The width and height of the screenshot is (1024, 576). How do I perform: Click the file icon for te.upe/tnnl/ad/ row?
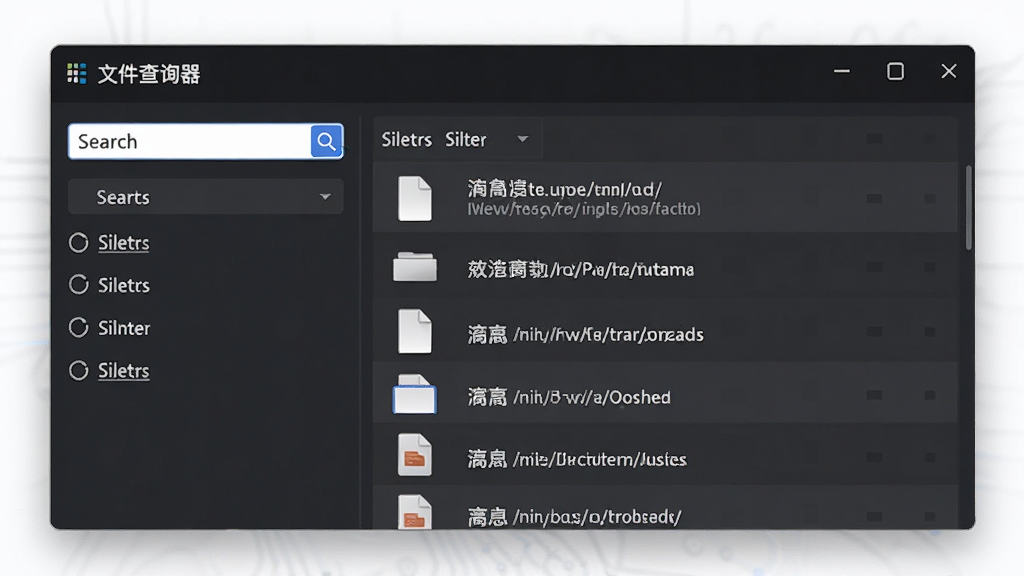415,199
